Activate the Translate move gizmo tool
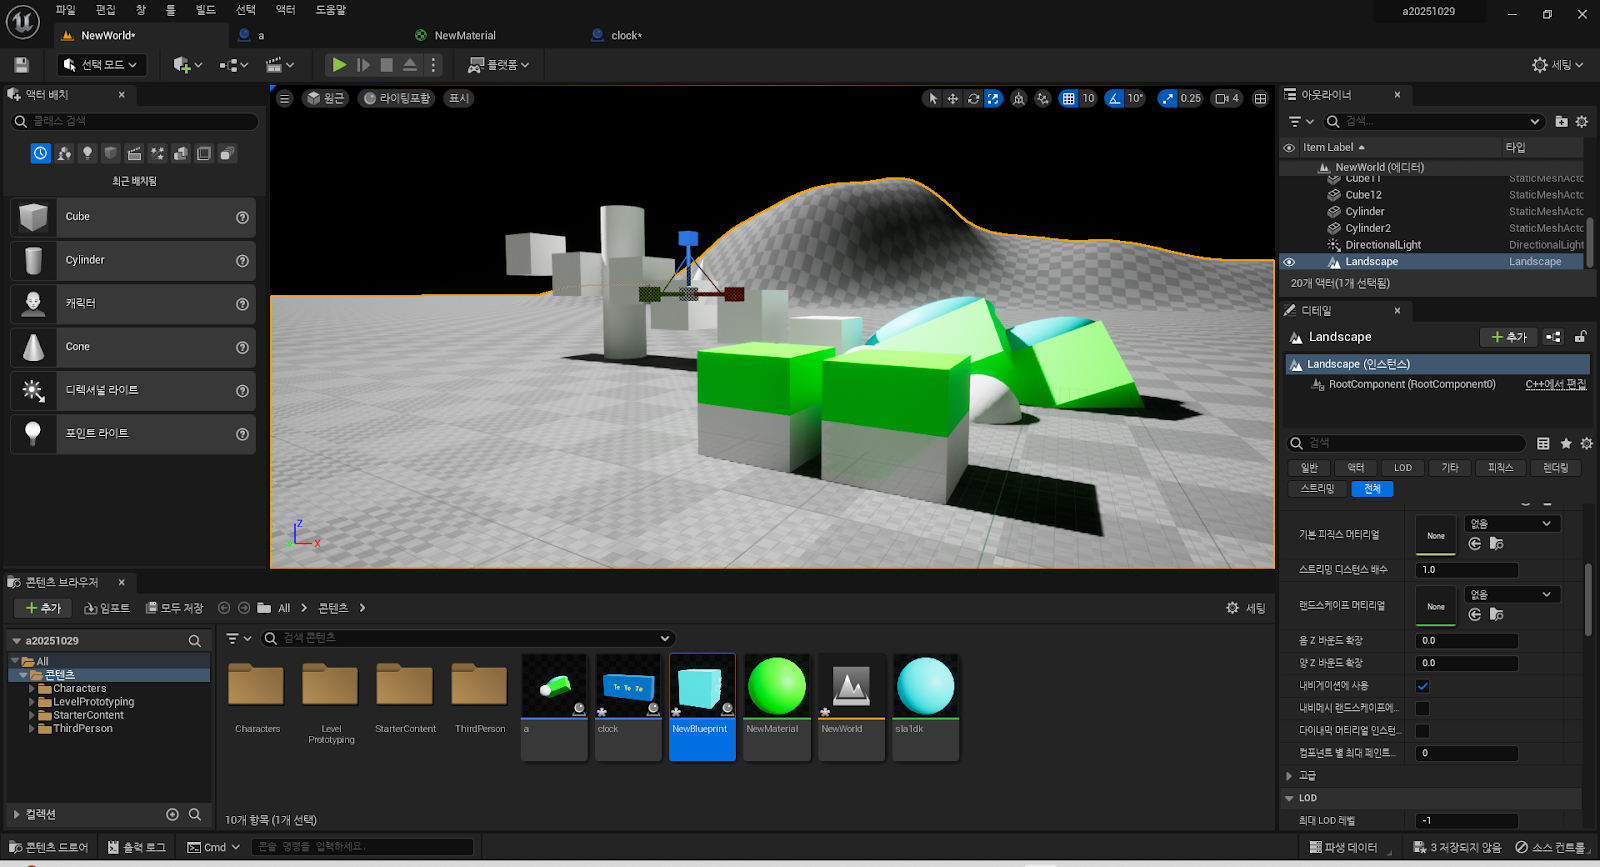 pyautogui.click(x=953, y=98)
